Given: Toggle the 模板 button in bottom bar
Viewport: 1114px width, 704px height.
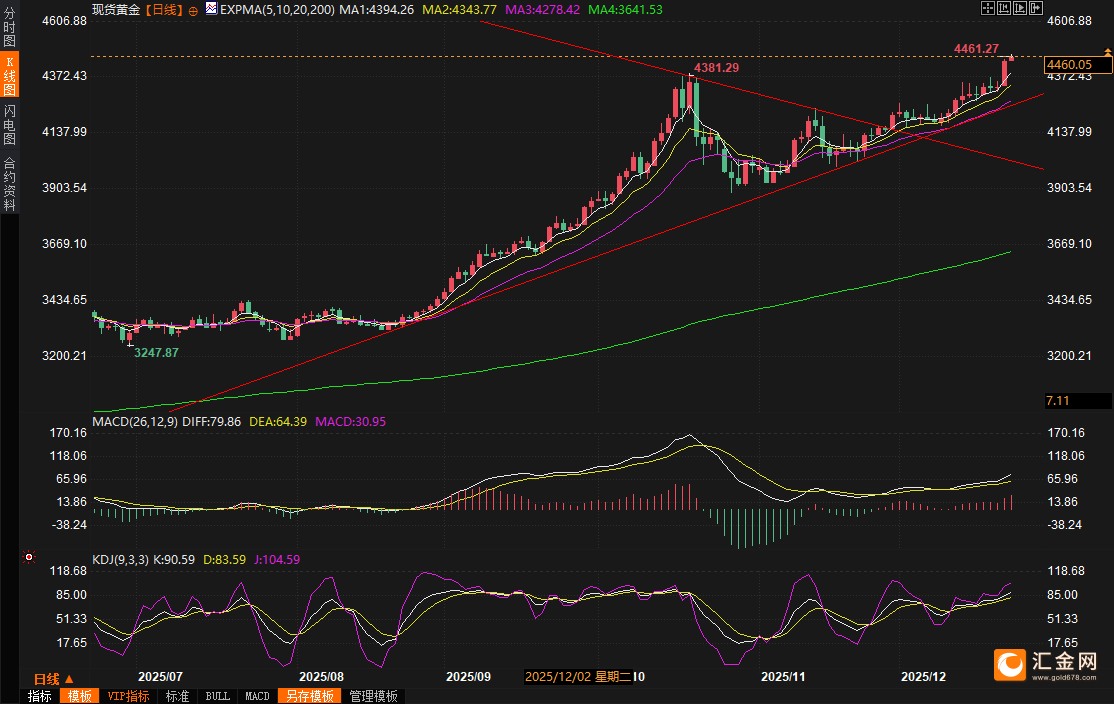Looking at the screenshot, I should [79, 696].
